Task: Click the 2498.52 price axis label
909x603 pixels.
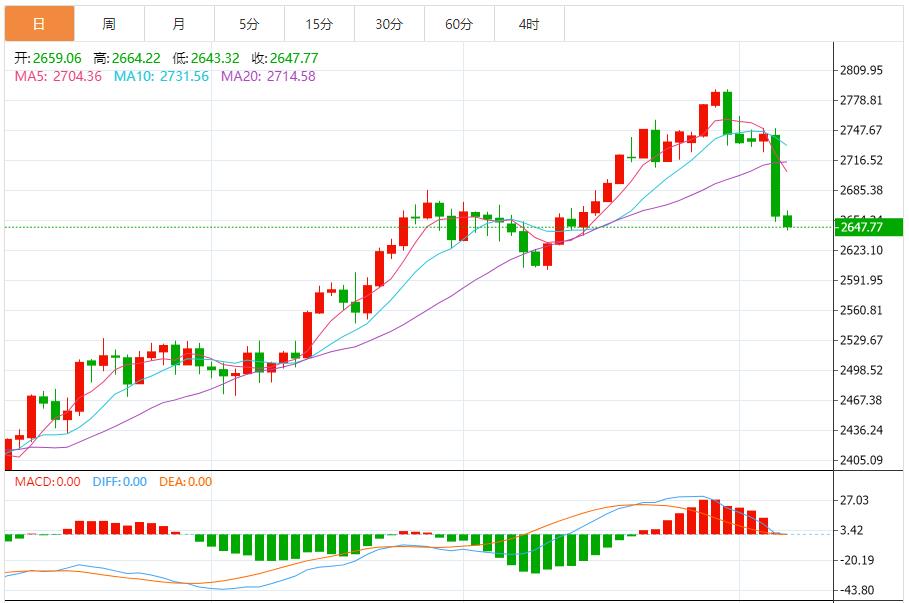Action: pyautogui.click(x=861, y=370)
